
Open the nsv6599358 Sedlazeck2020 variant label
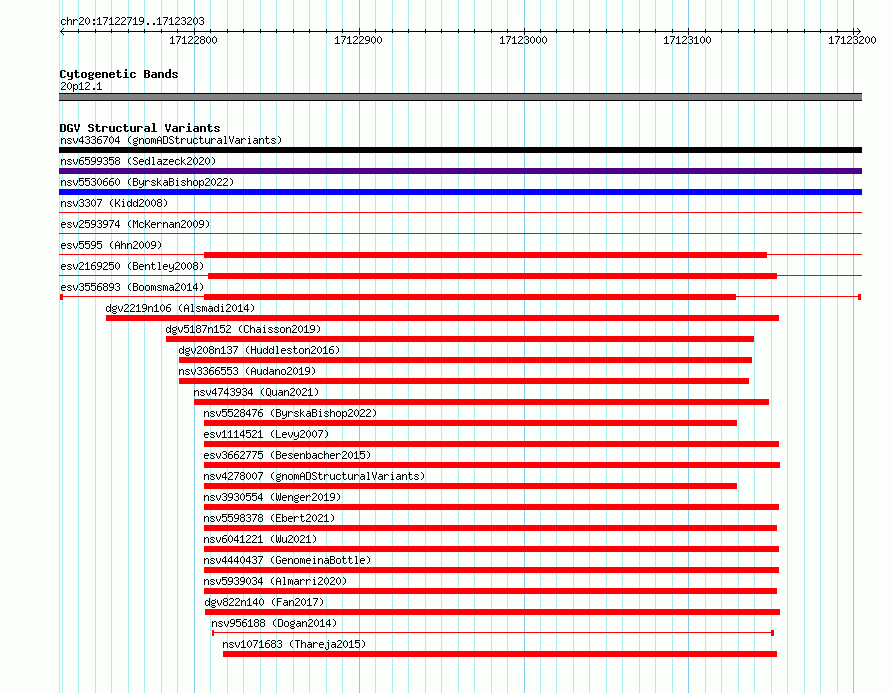click(138, 161)
